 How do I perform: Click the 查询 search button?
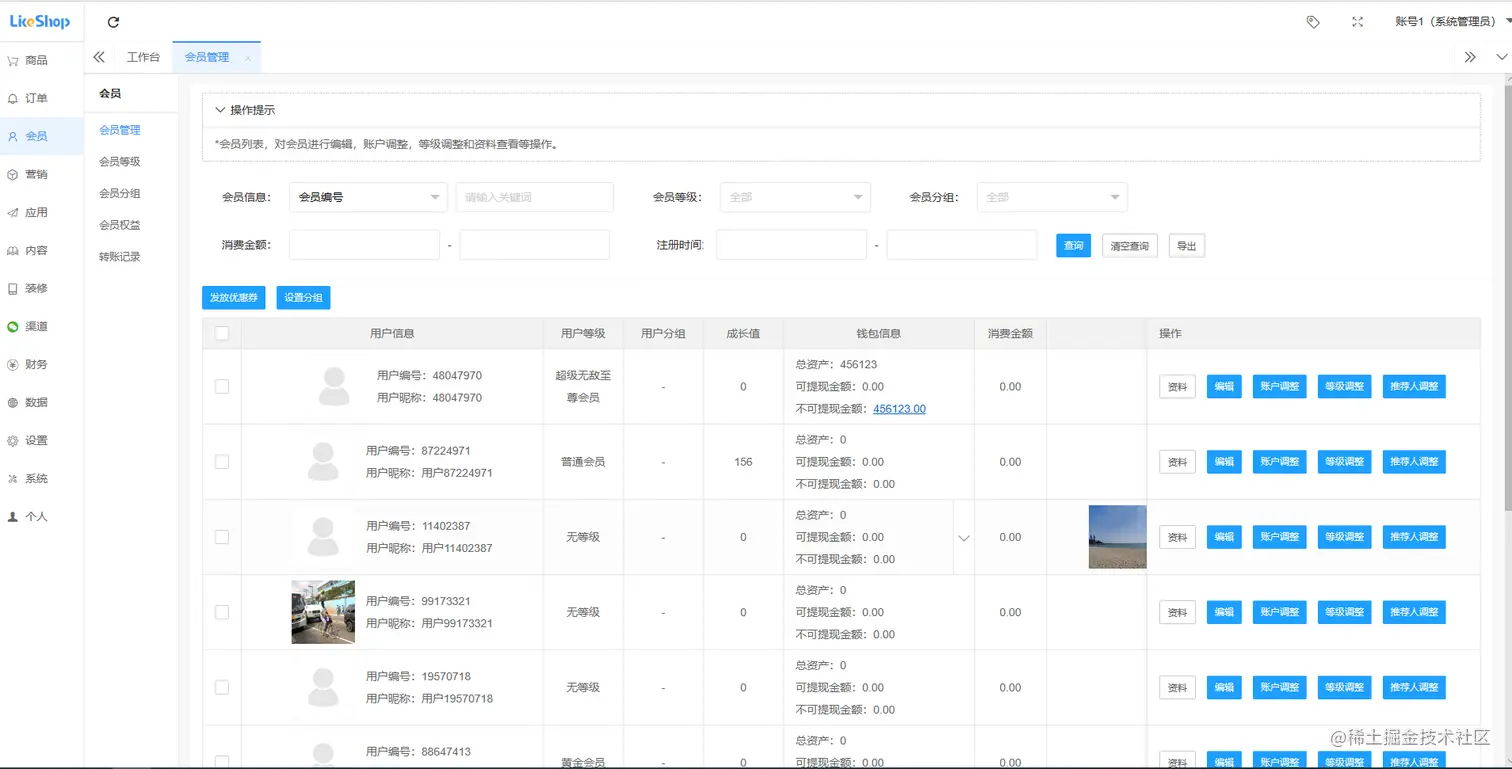pos(1073,245)
